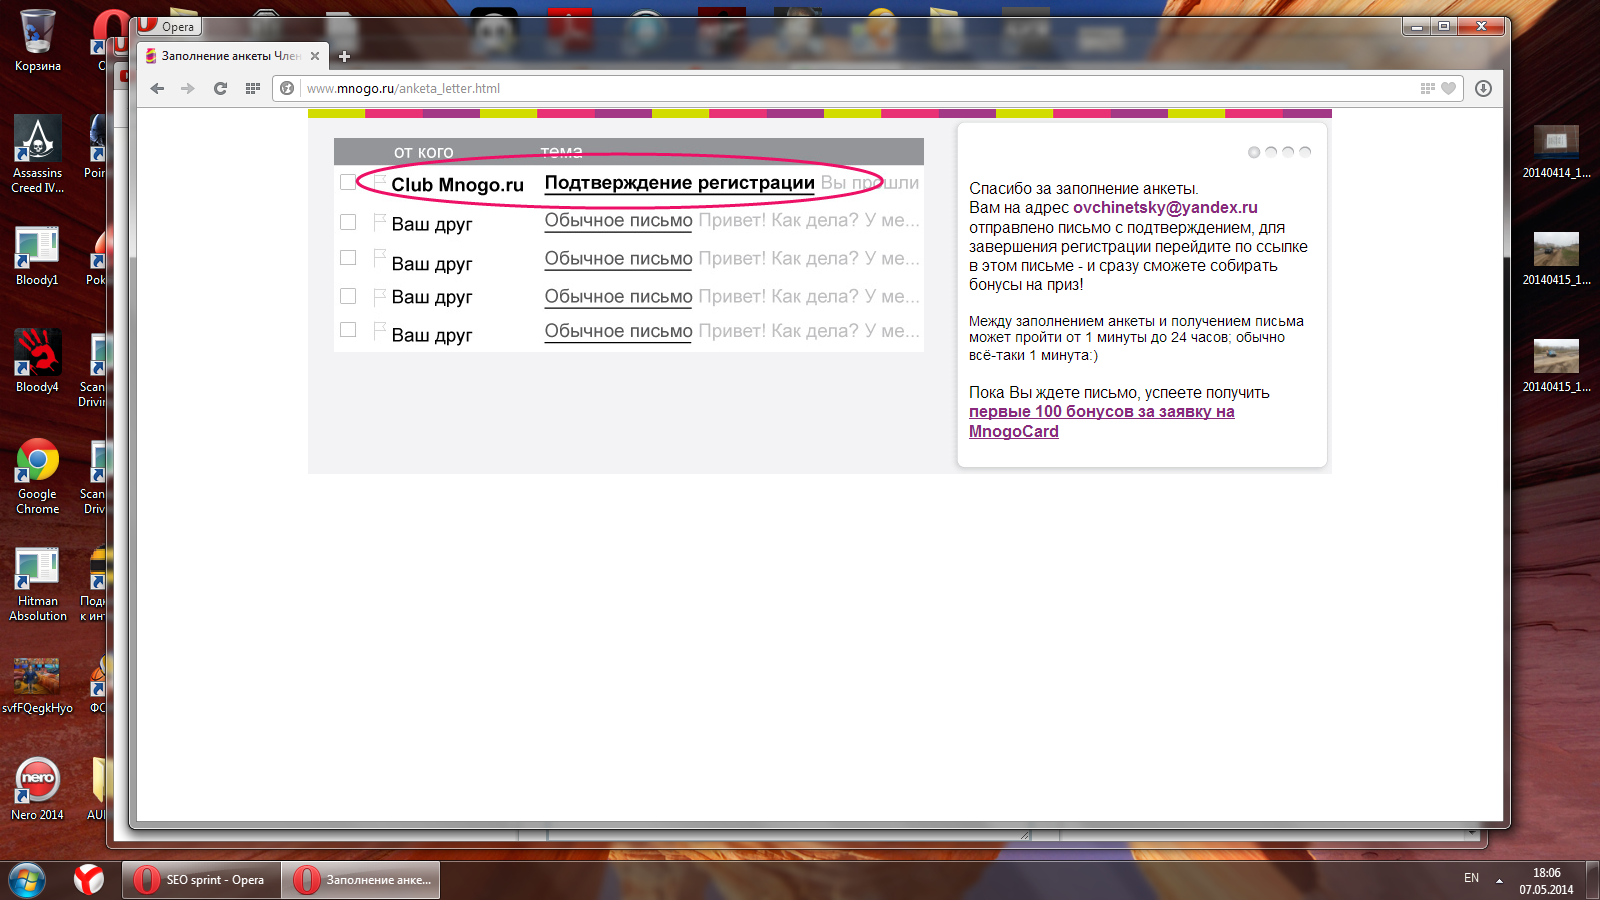Viewport: 1600px width, 900px height.
Task: Switch to Заполнение анке... taskbar window
Action: (x=361, y=880)
